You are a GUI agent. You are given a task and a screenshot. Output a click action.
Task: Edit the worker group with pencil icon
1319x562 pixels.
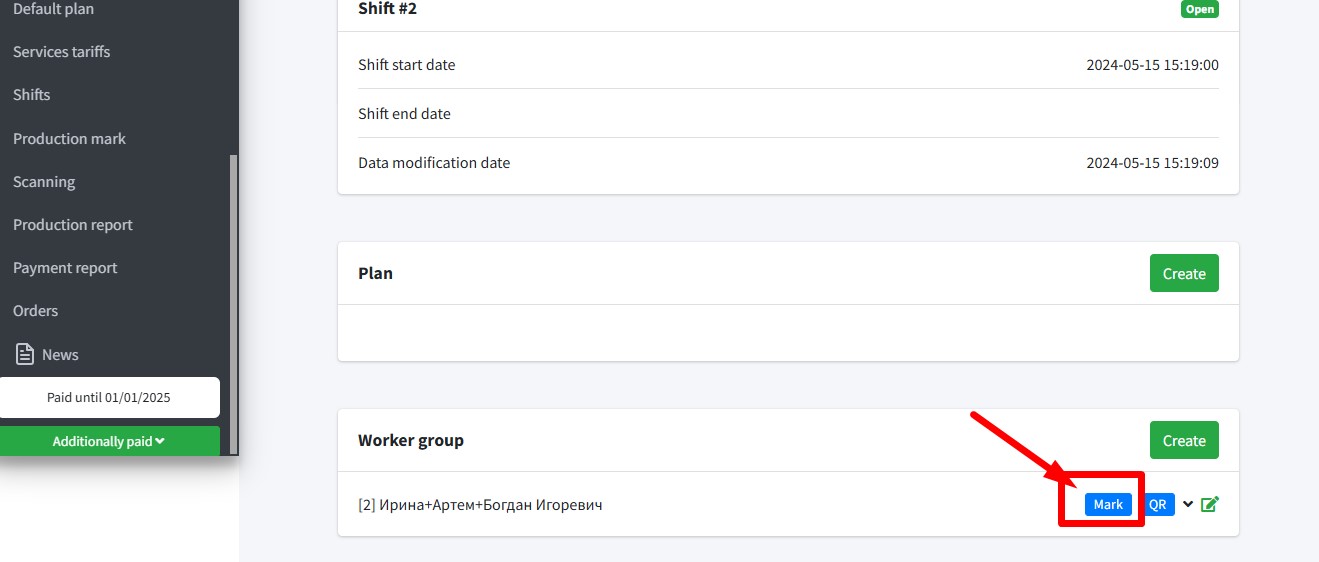tap(1209, 504)
